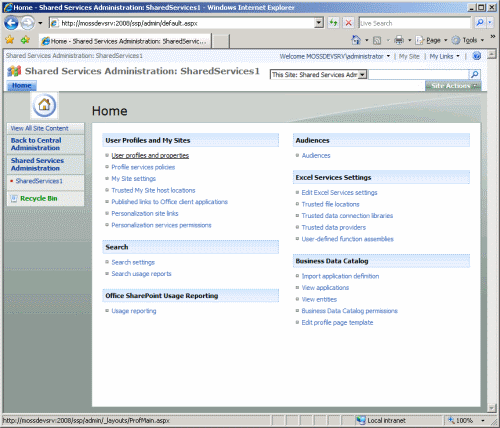Click the Shared Services site logo icon

14,71
